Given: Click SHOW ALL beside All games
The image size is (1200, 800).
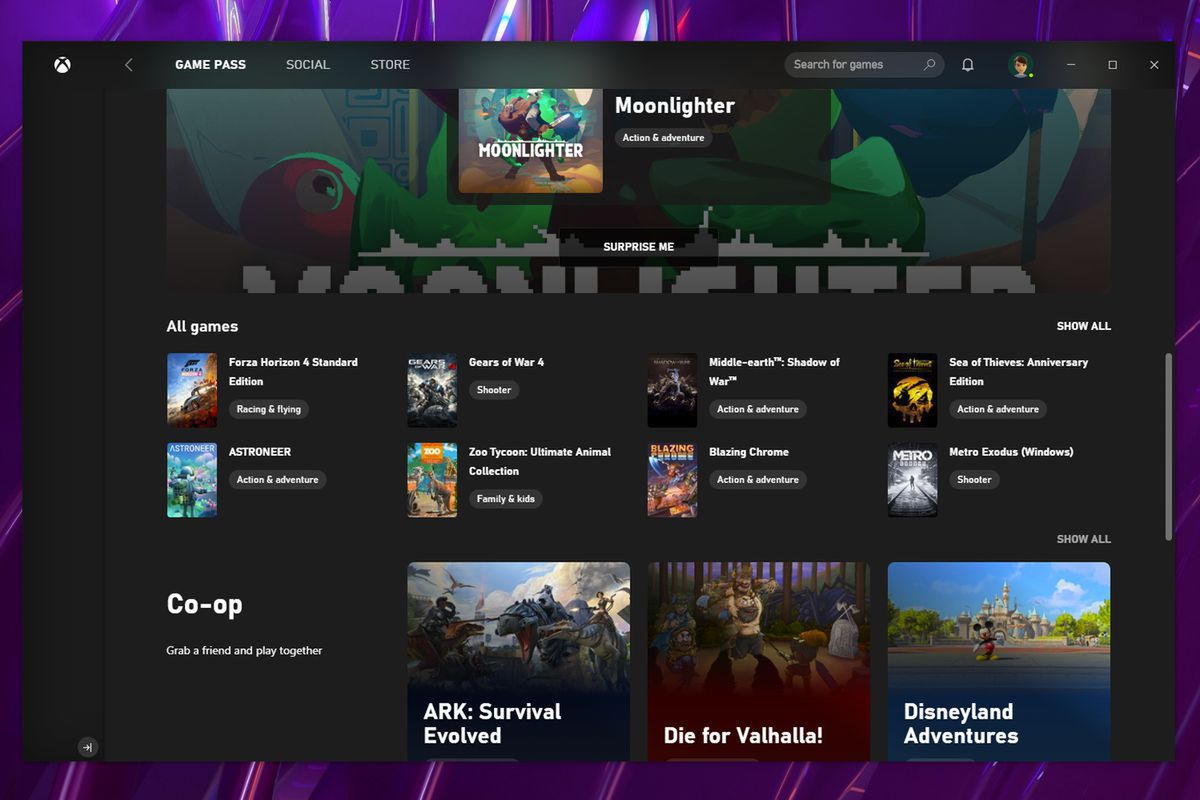Looking at the screenshot, I should click(1083, 326).
